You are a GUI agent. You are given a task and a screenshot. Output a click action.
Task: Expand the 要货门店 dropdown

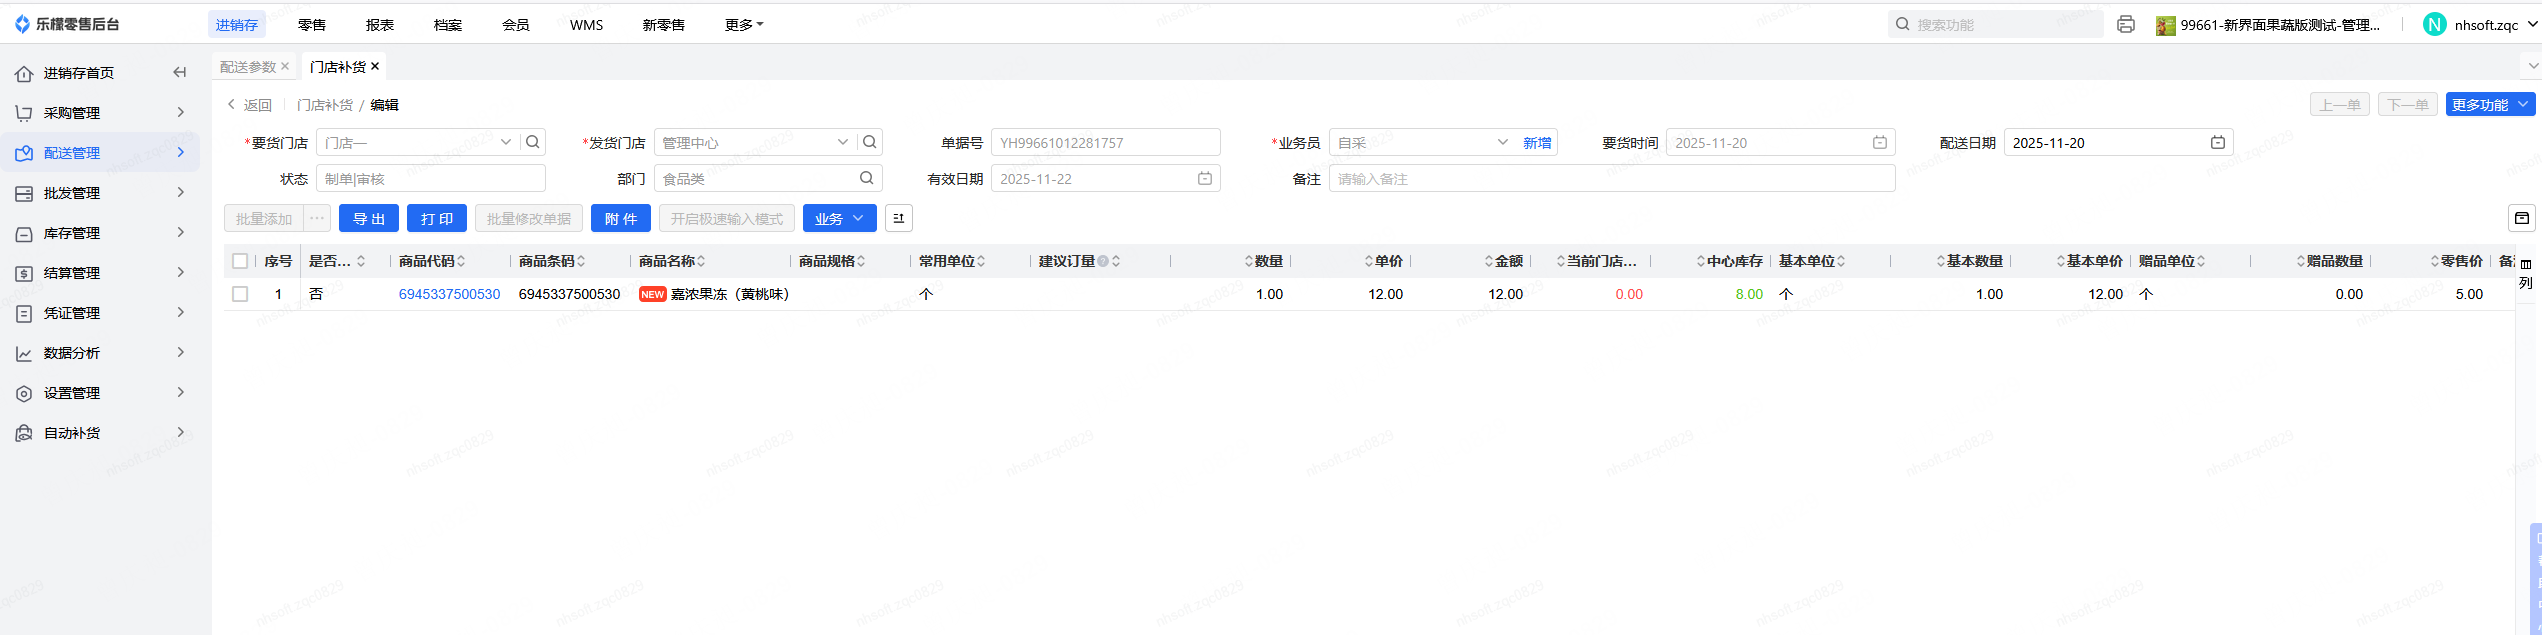pyautogui.click(x=506, y=142)
